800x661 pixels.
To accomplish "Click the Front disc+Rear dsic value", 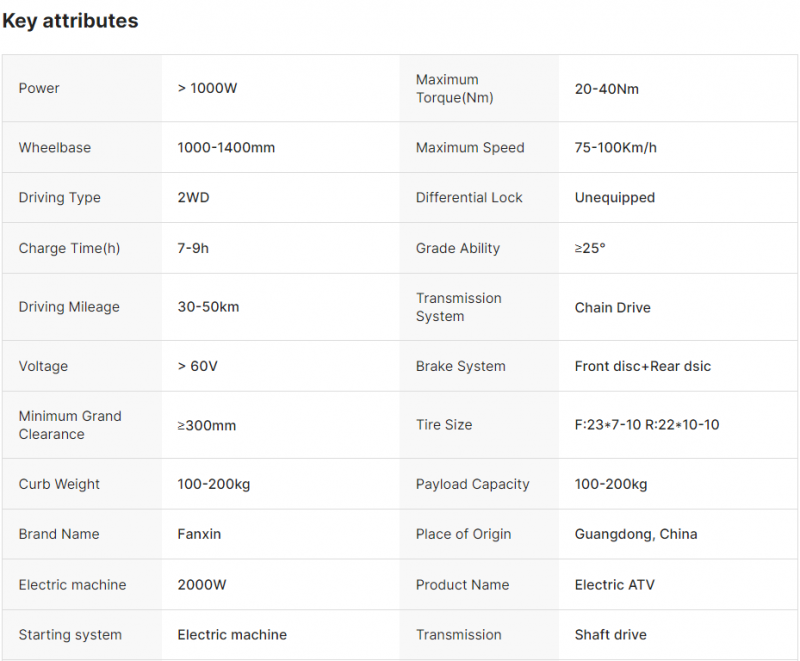I will coord(642,366).
